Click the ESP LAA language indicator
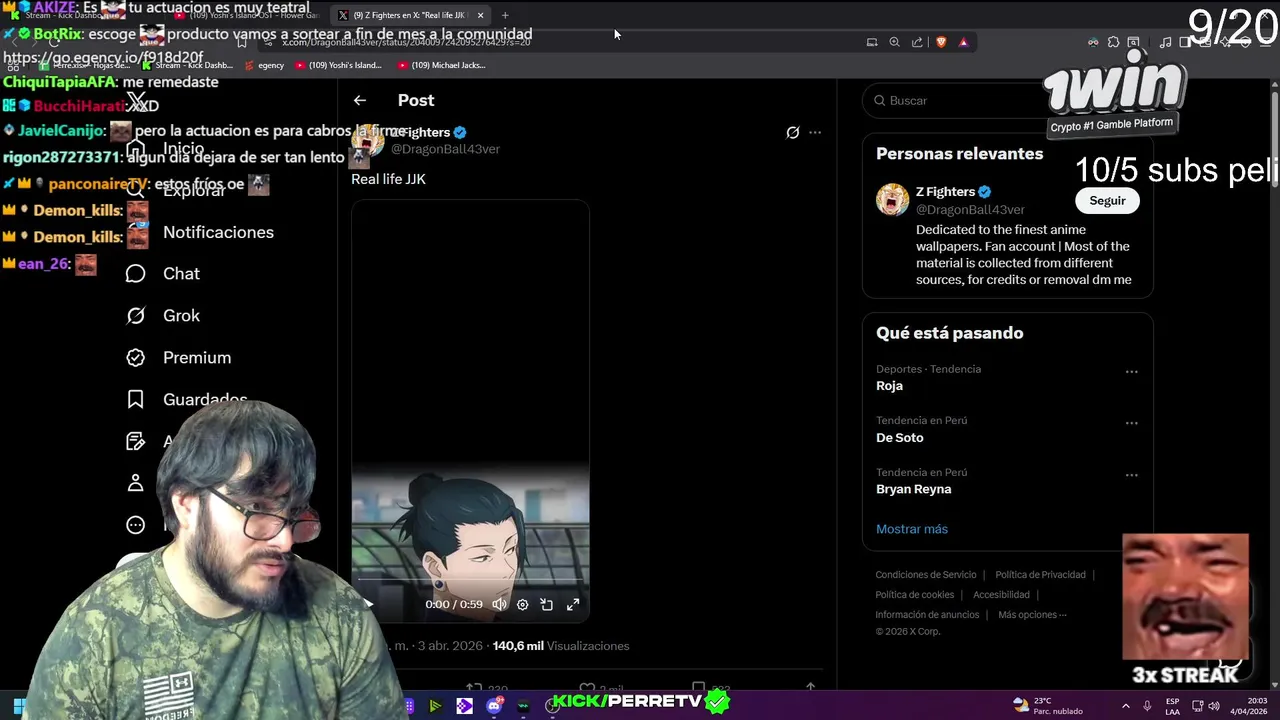 tap(1172, 705)
